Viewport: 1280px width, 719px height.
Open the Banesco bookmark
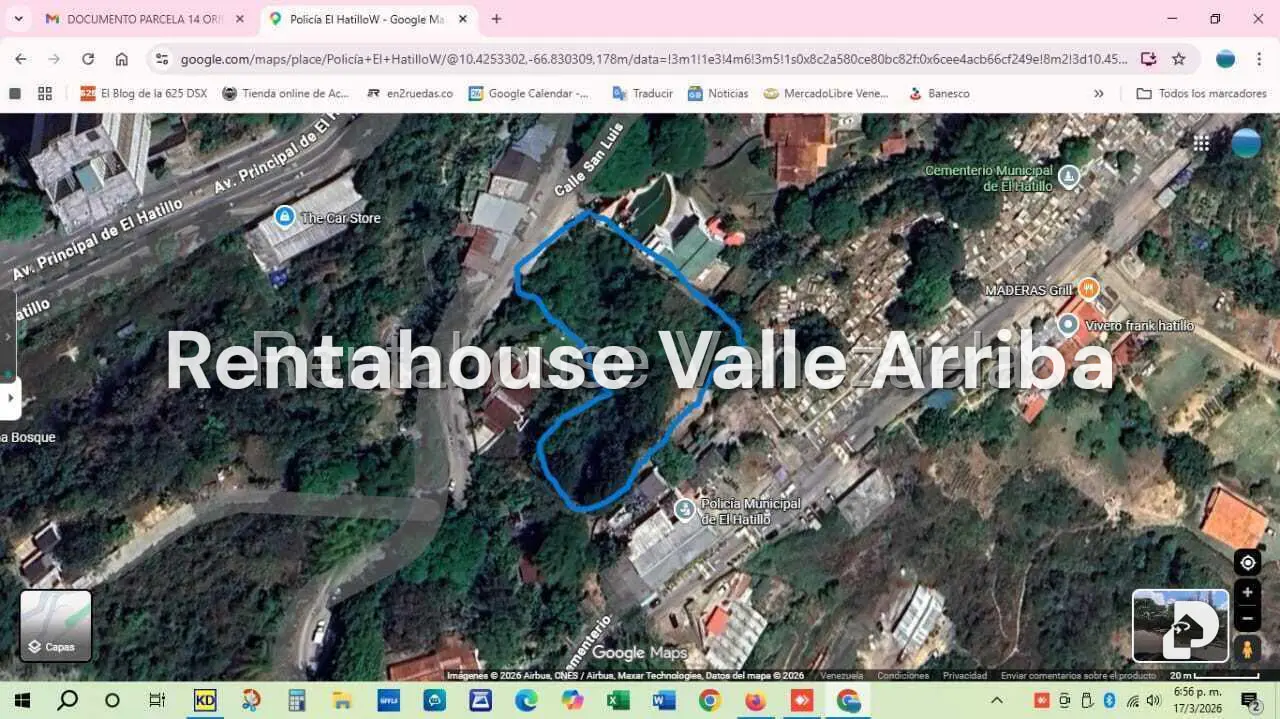pos(939,93)
